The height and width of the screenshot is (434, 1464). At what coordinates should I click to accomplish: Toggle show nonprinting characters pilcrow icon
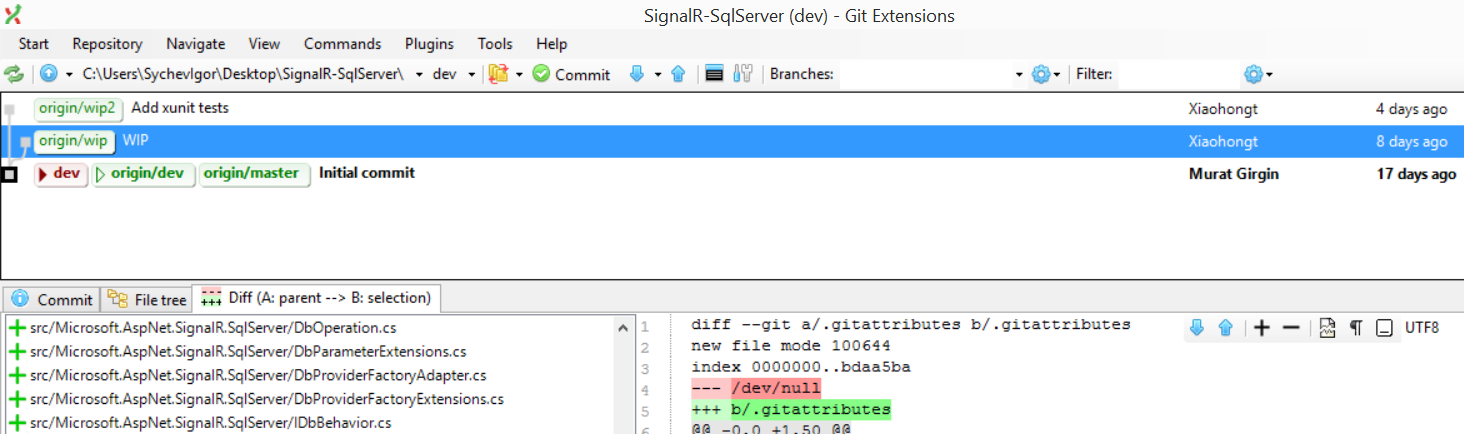coord(1356,328)
